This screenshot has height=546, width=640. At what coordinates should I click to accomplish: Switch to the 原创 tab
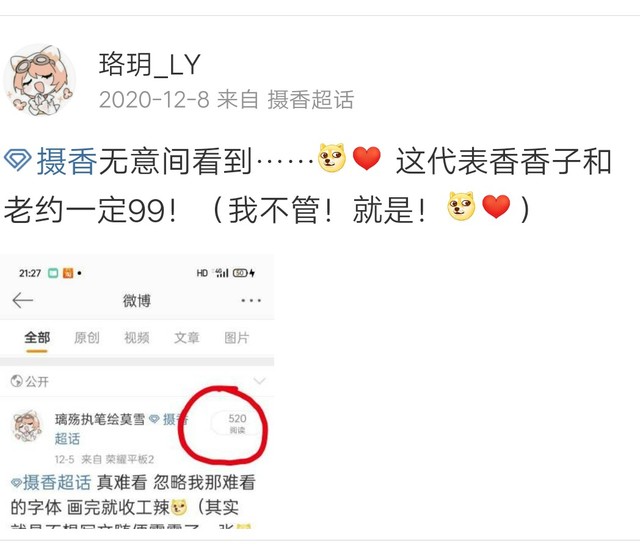point(87,338)
